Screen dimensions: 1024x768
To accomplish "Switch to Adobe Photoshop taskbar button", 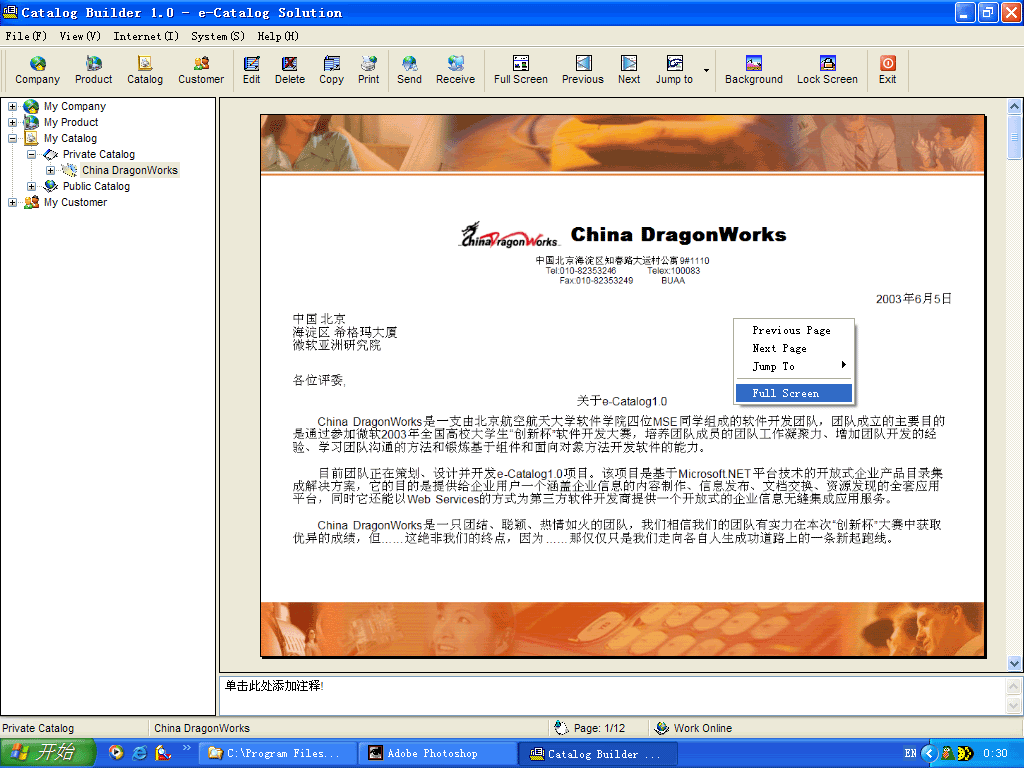I will click(437, 754).
